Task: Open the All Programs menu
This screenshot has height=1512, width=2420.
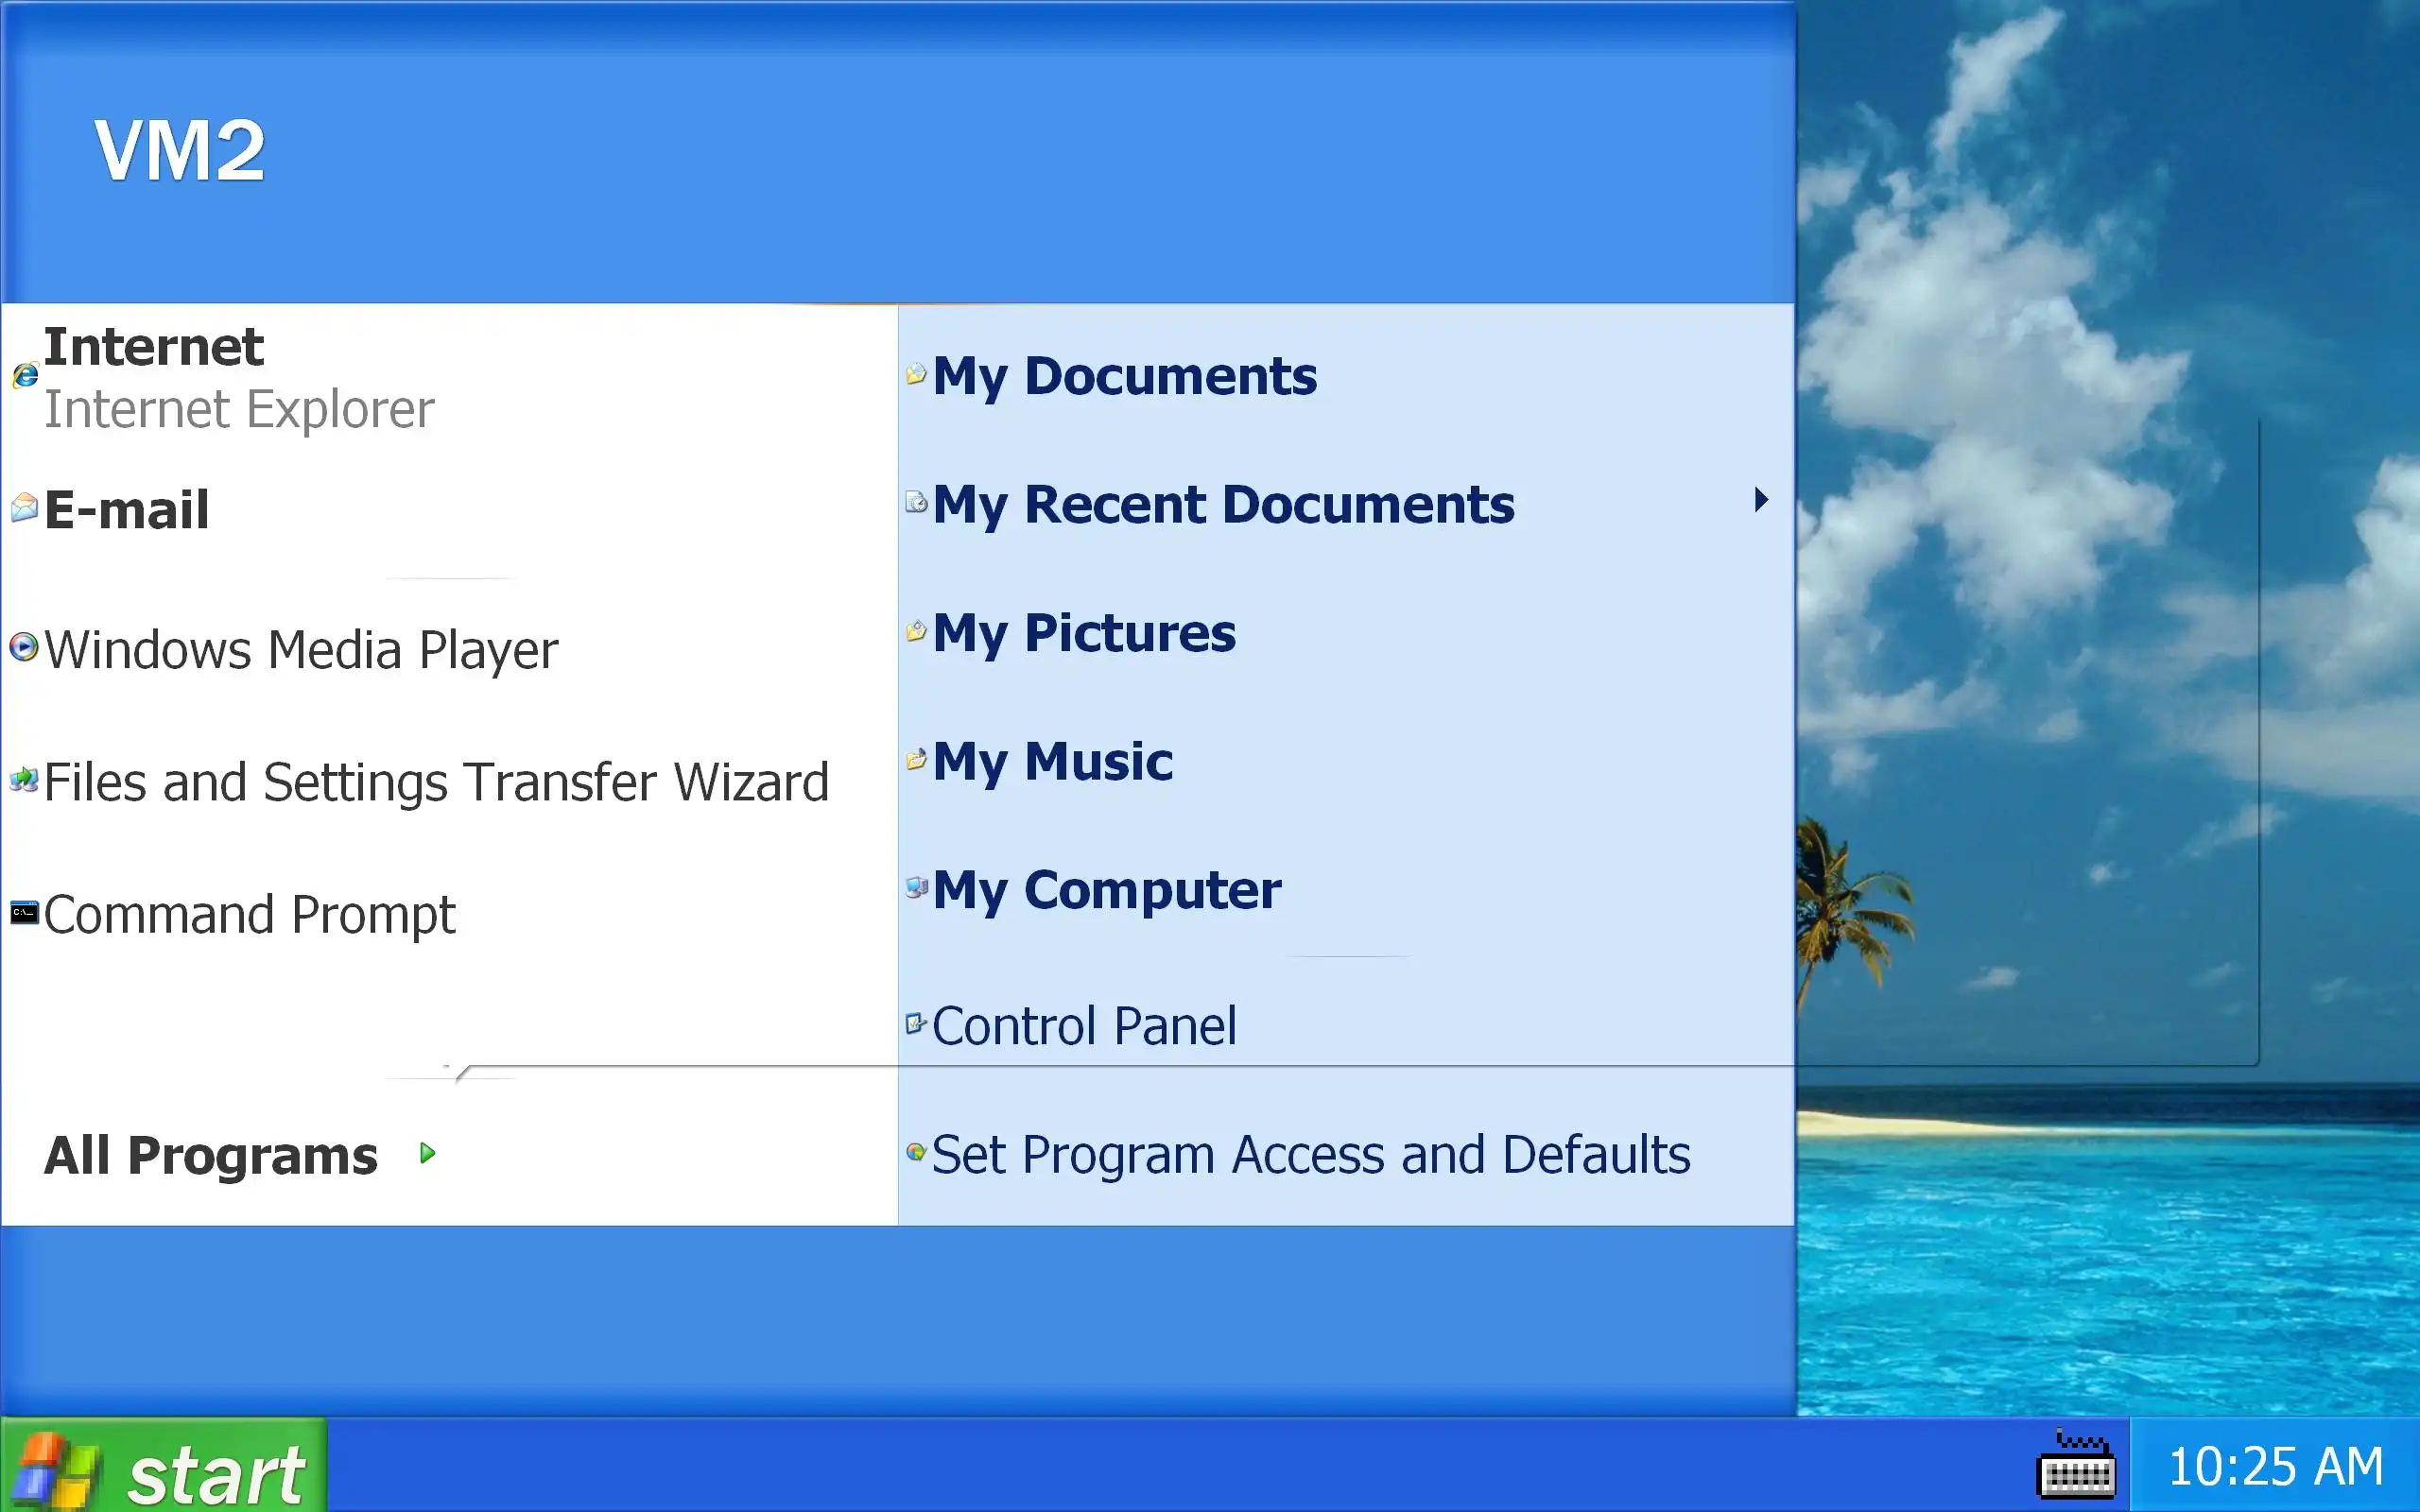Action: coord(211,1155)
